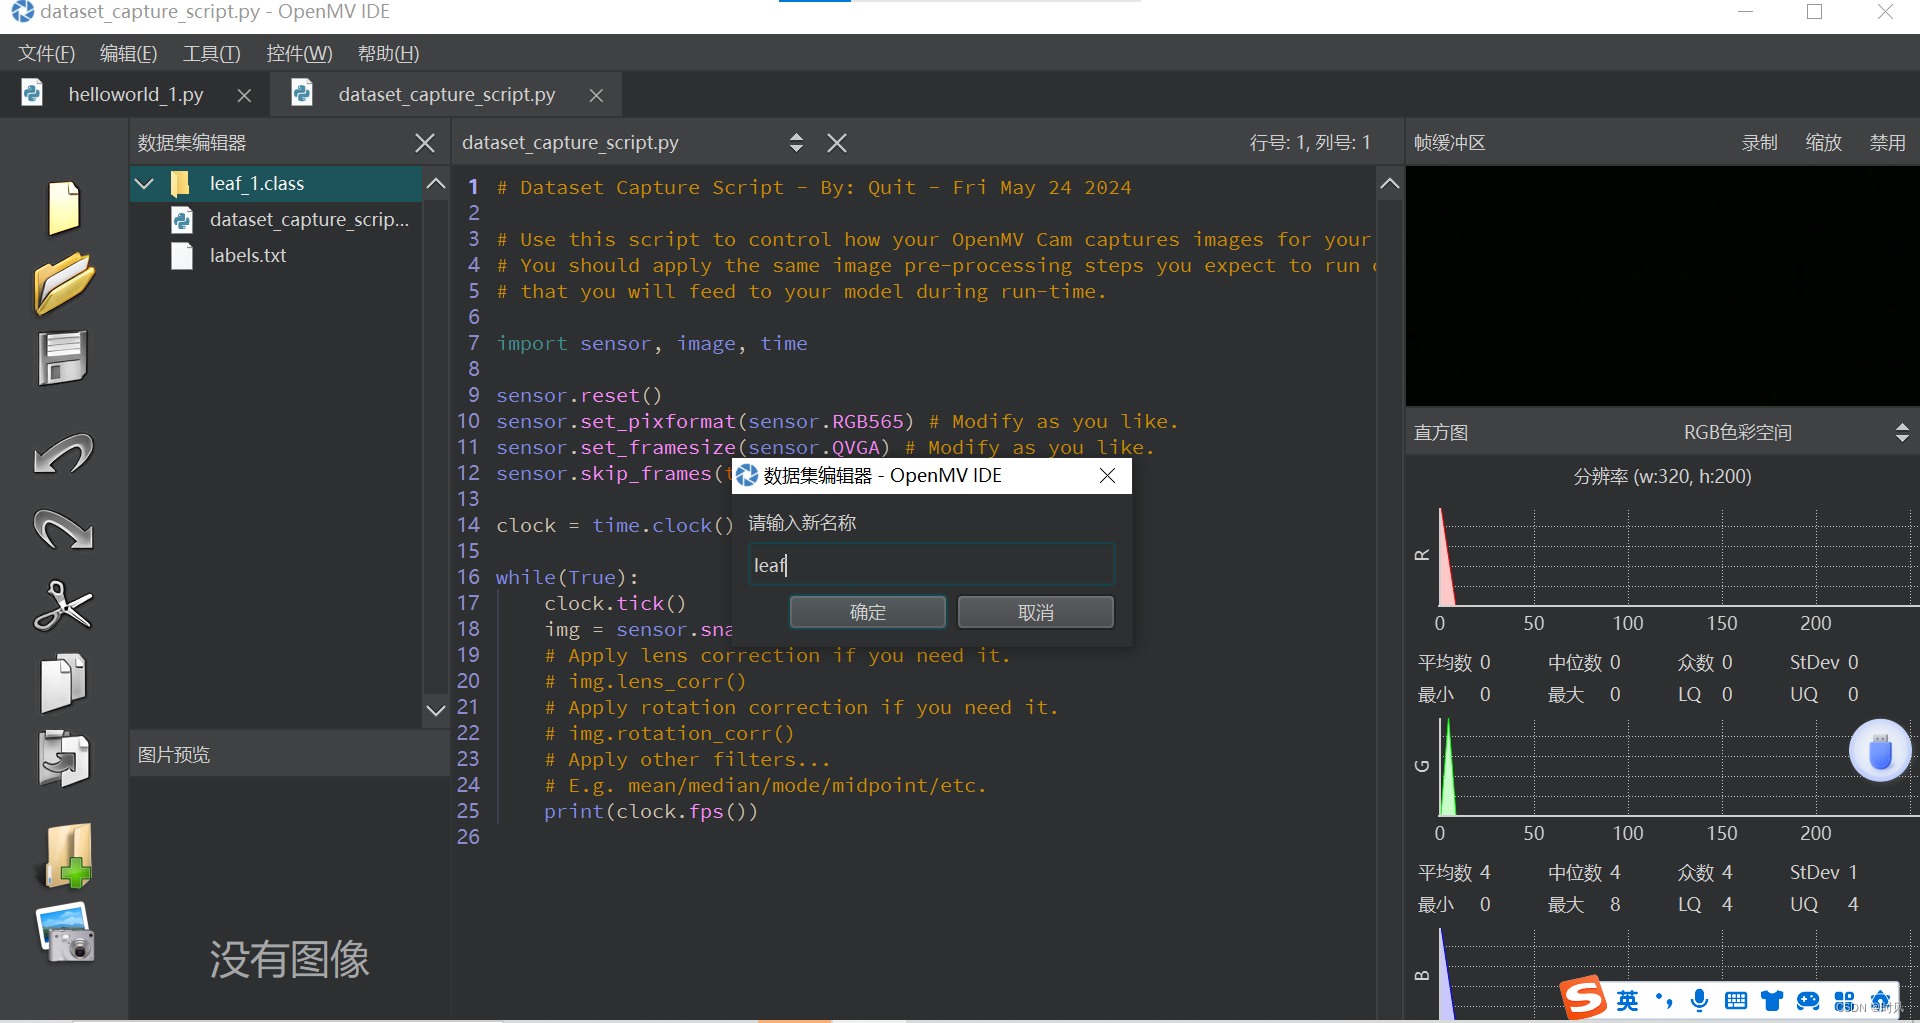
Task: Click the leaf_1.class folder icon
Action: (x=180, y=183)
